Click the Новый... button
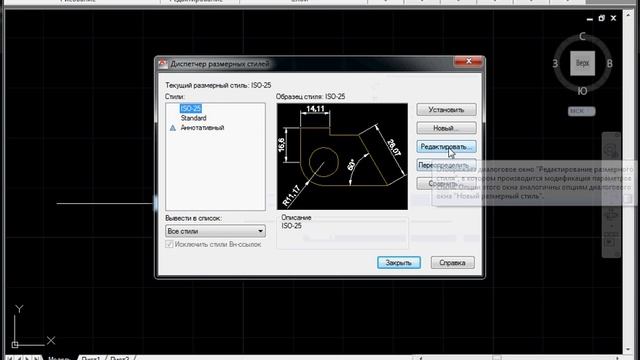The width and height of the screenshot is (640, 360). 446,128
